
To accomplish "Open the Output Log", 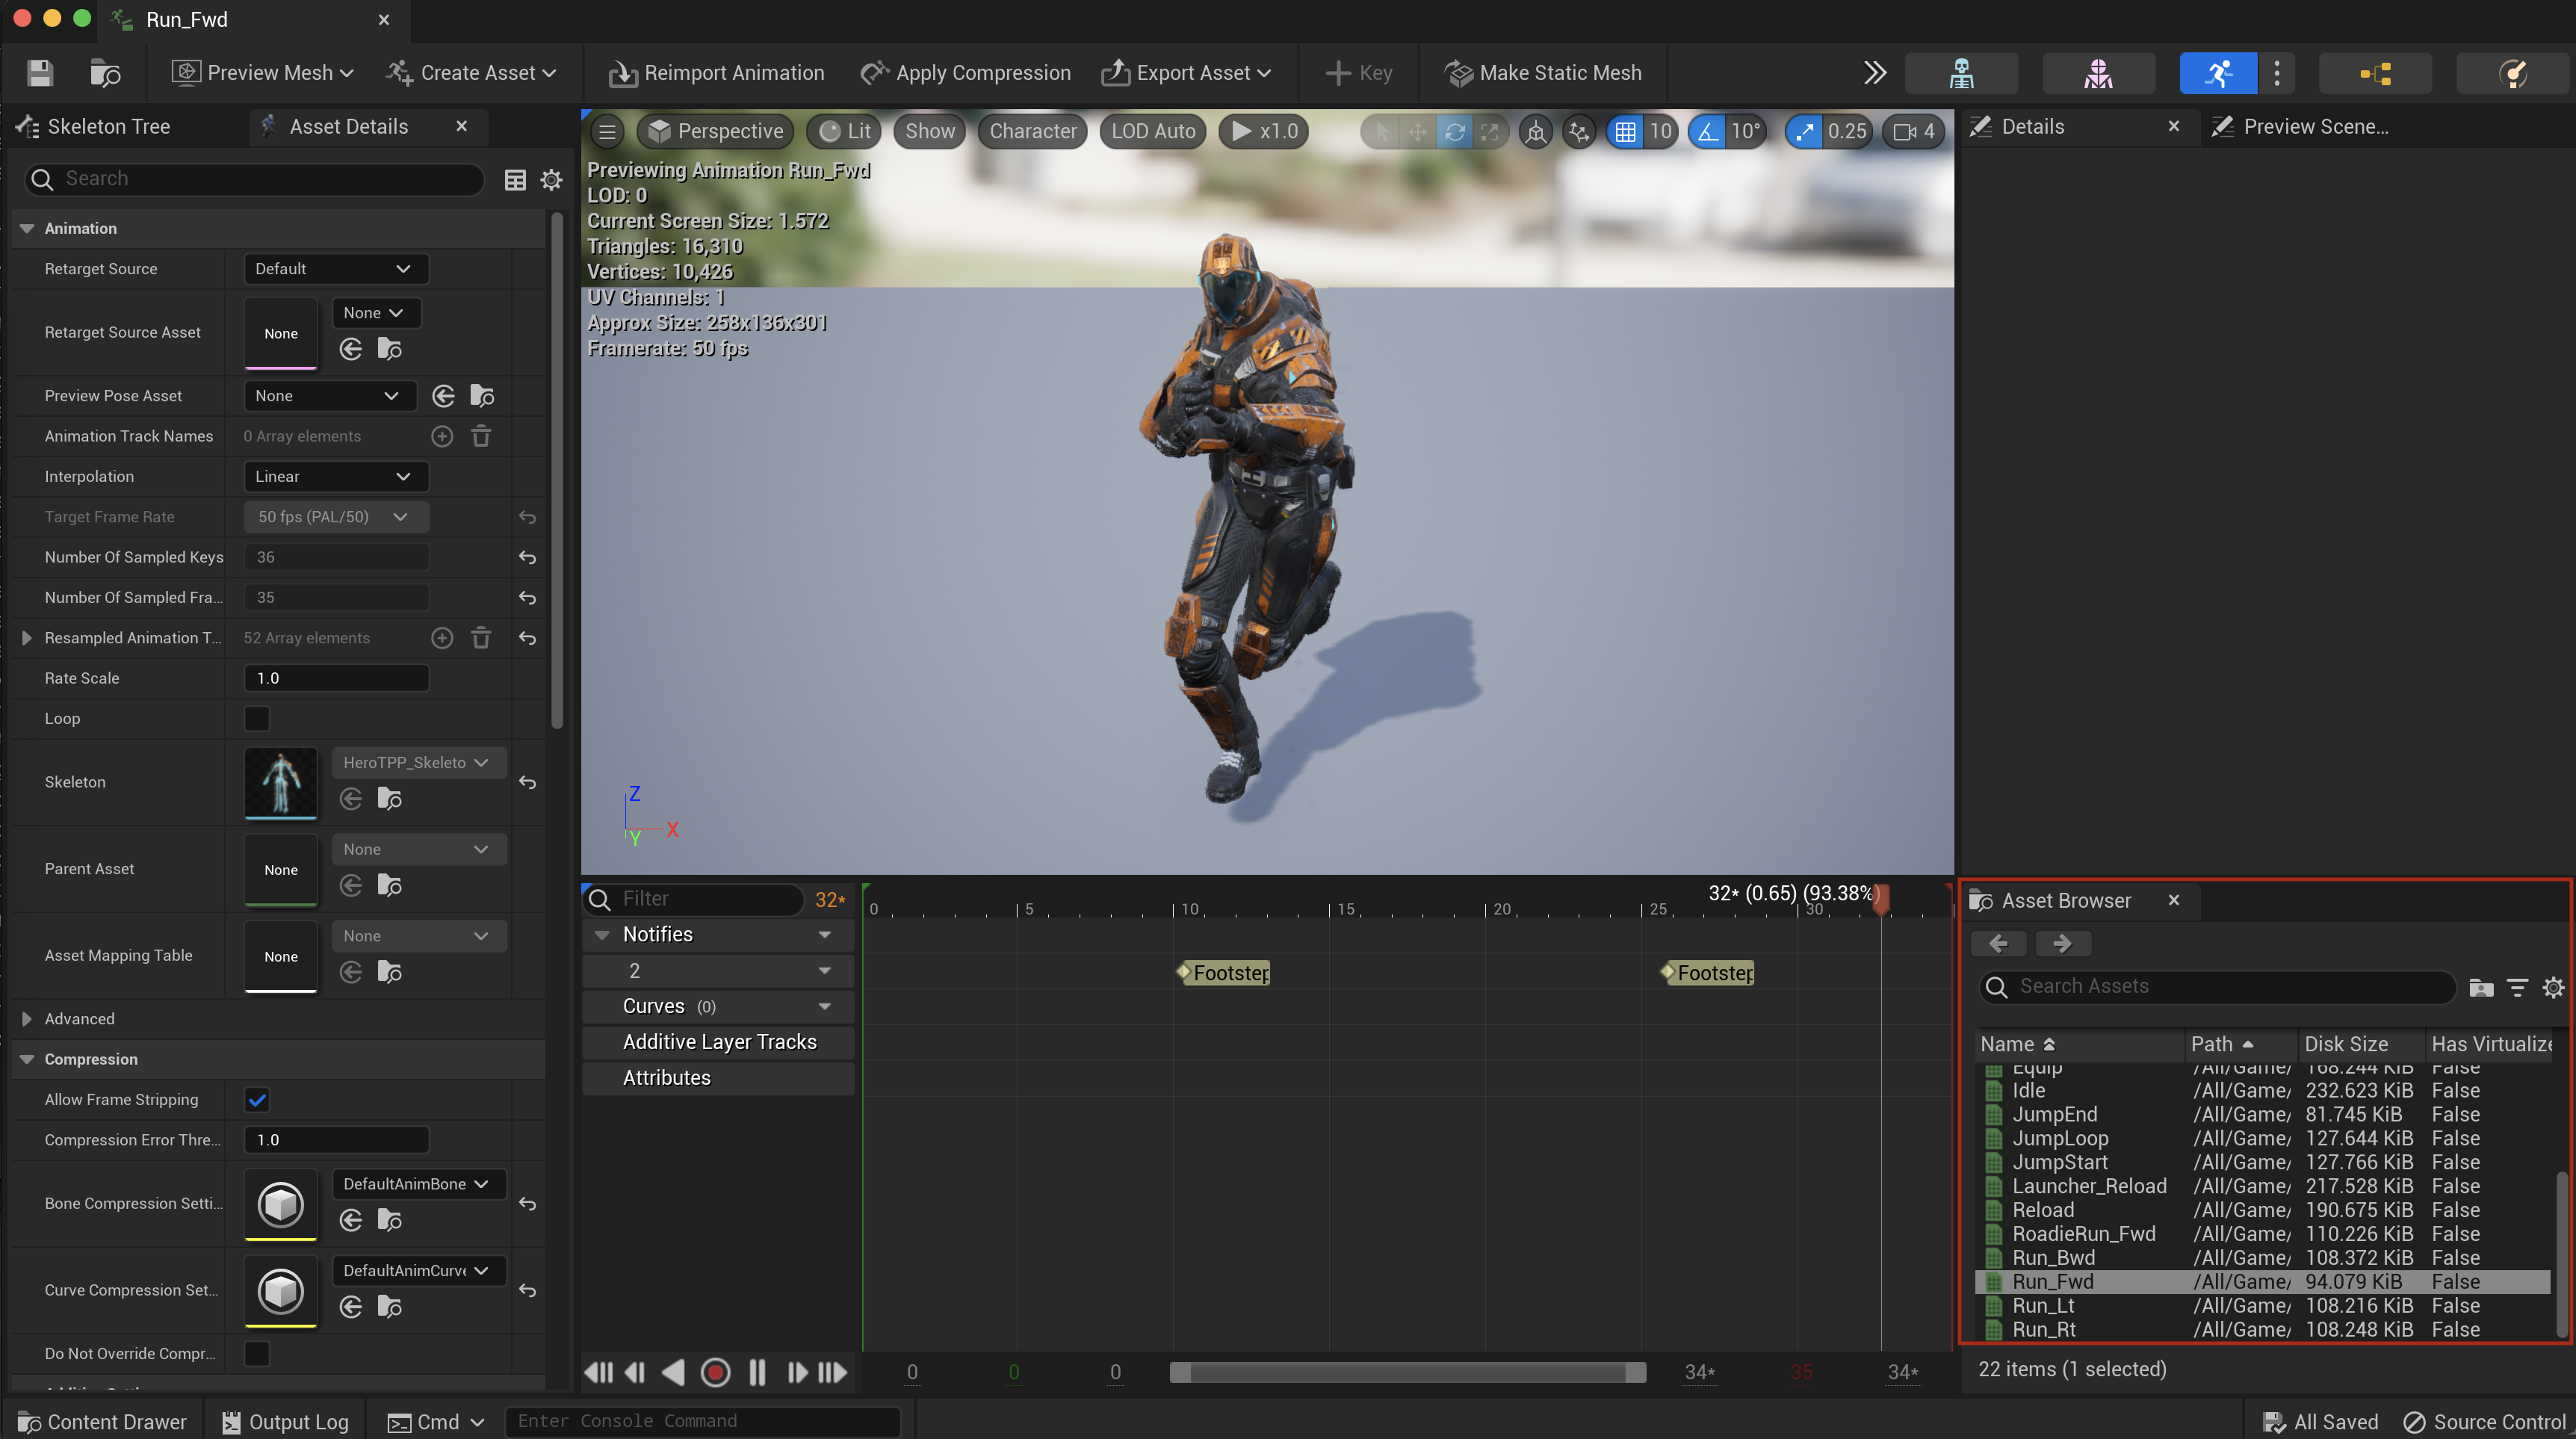I will (286, 1421).
